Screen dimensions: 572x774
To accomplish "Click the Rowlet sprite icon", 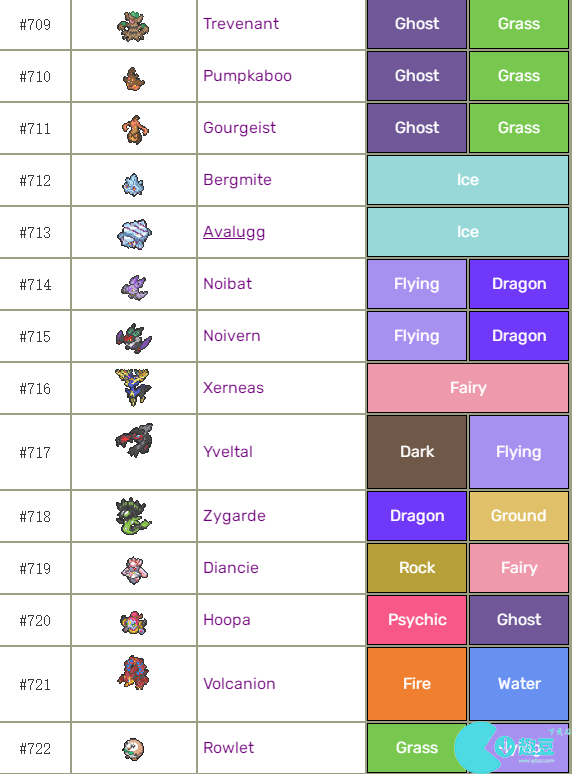I will [x=133, y=749].
